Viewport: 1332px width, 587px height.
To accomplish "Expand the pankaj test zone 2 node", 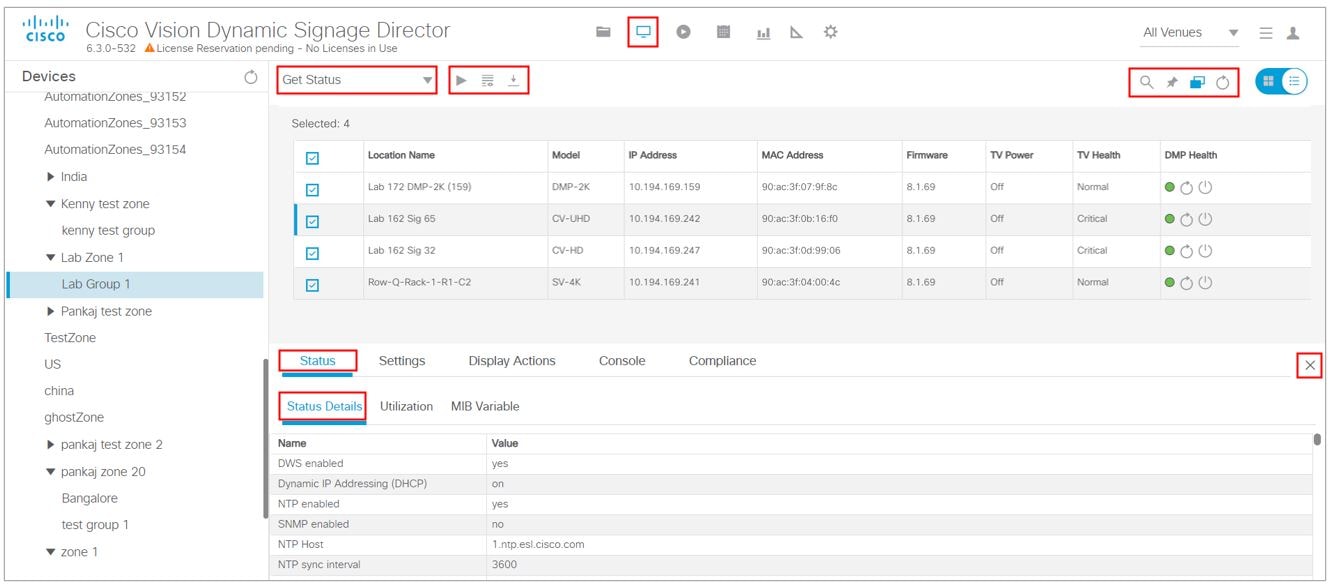I will pyautogui.click(x=52, y=445).
